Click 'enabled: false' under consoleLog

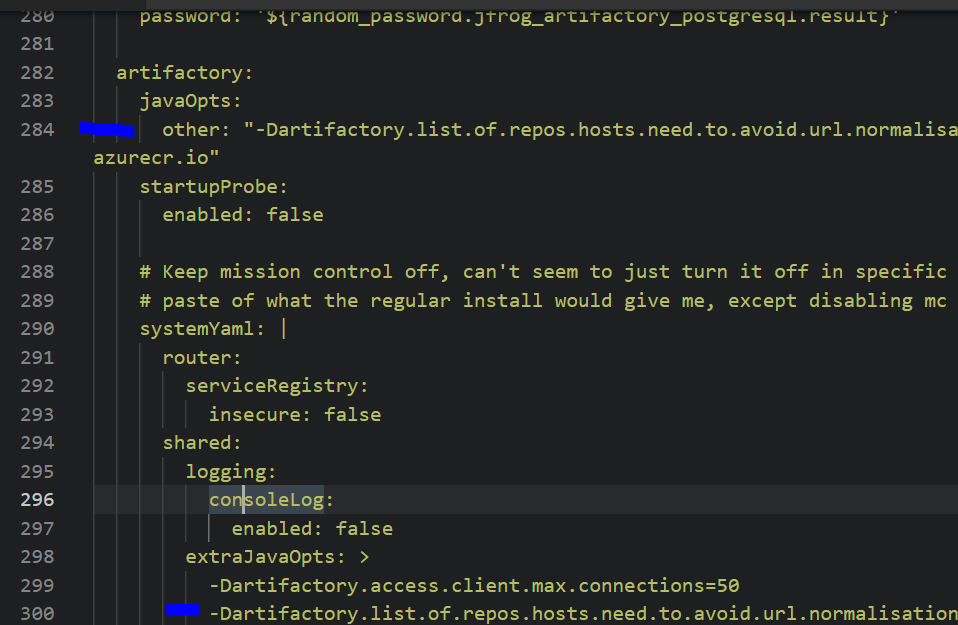click(312, 528)
